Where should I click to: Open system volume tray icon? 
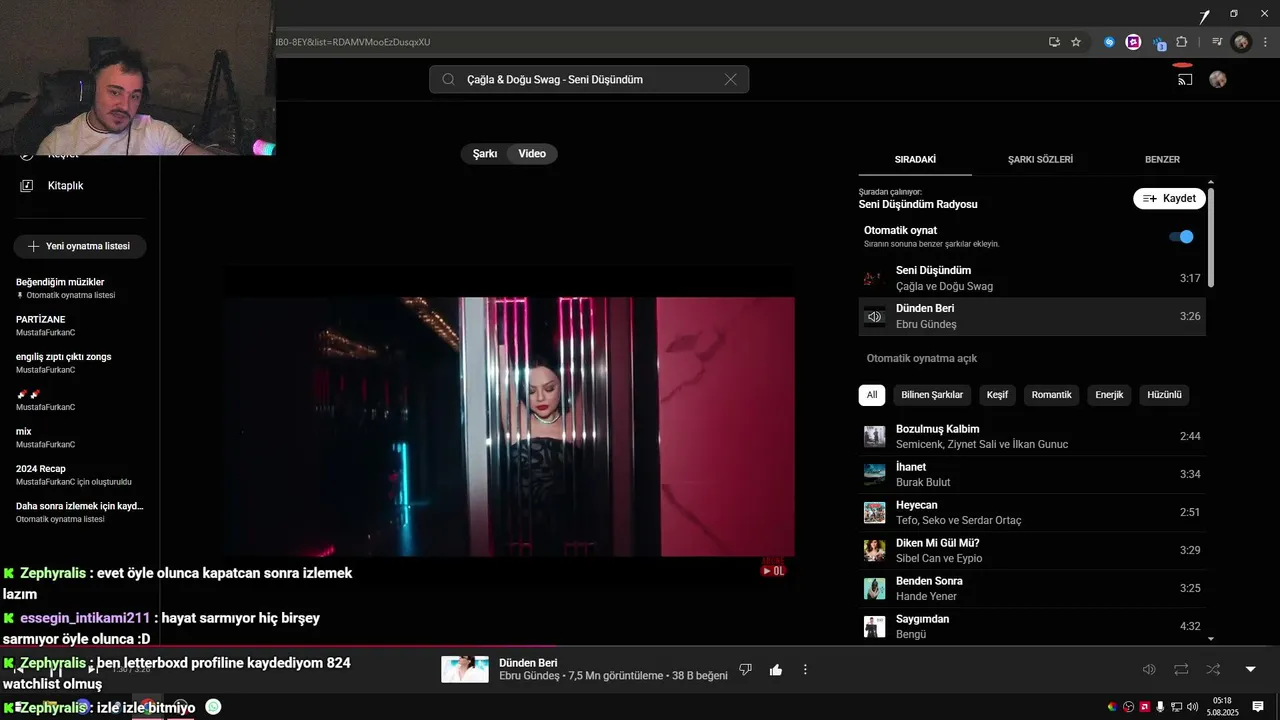click(x=1193, y=707)
